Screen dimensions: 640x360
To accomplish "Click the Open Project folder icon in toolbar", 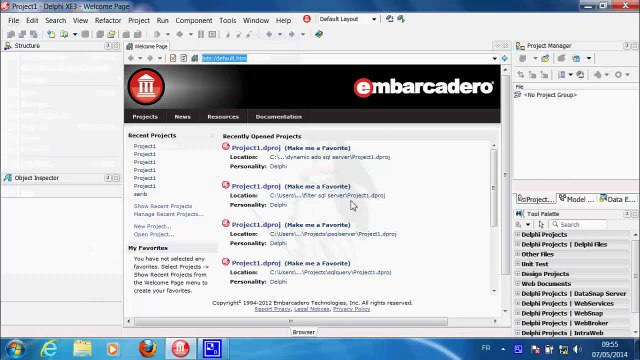I will pyautogui.click(x=111, y=34).
